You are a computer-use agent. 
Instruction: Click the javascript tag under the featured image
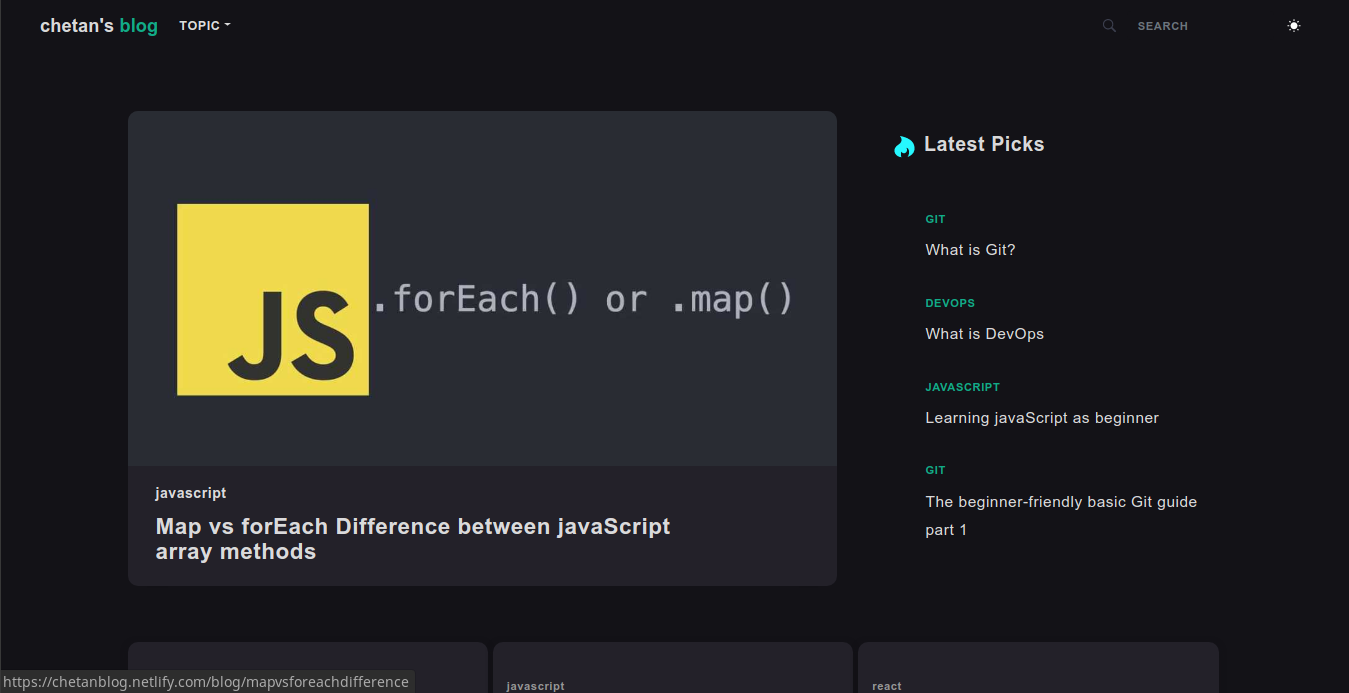tap(190, 492)
